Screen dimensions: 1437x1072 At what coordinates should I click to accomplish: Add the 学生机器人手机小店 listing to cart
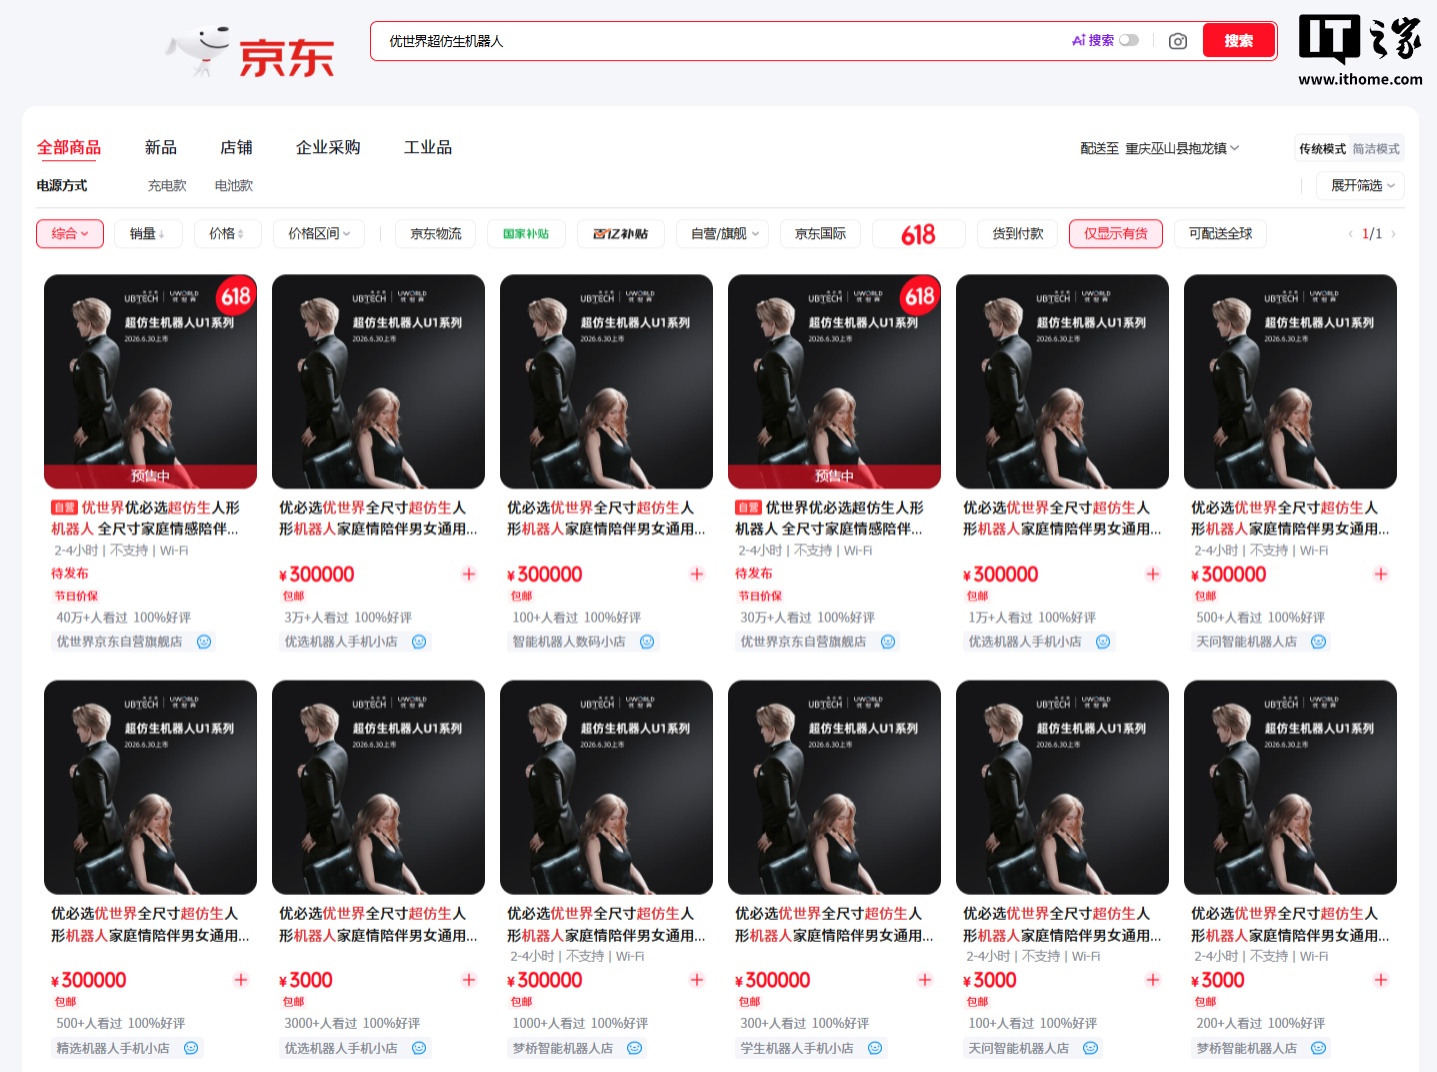[x=925, y=980]
